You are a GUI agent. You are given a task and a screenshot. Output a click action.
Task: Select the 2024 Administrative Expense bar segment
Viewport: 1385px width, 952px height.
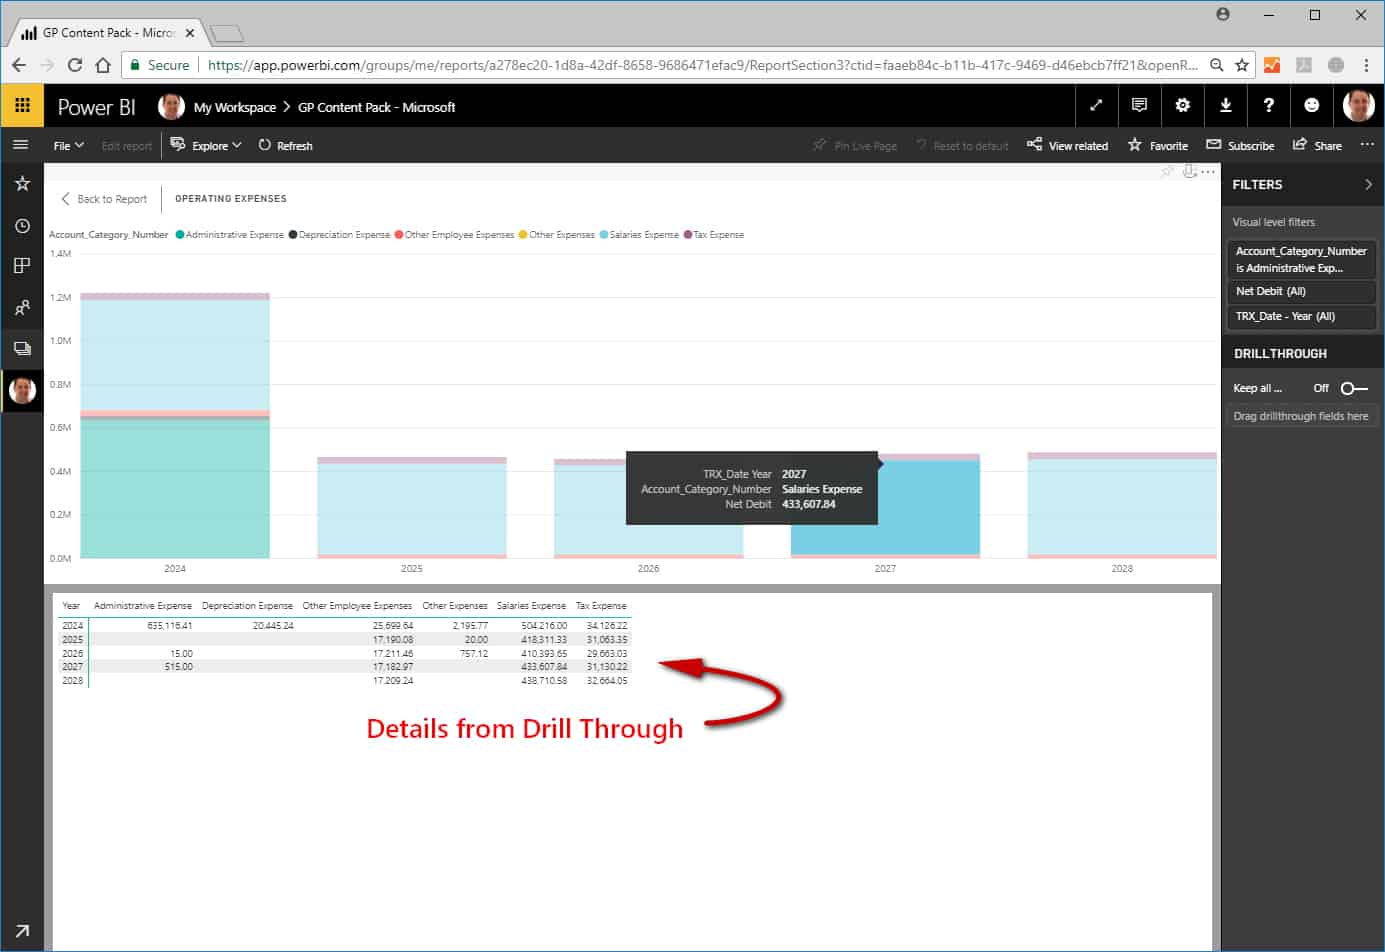[x=175, y=489]
